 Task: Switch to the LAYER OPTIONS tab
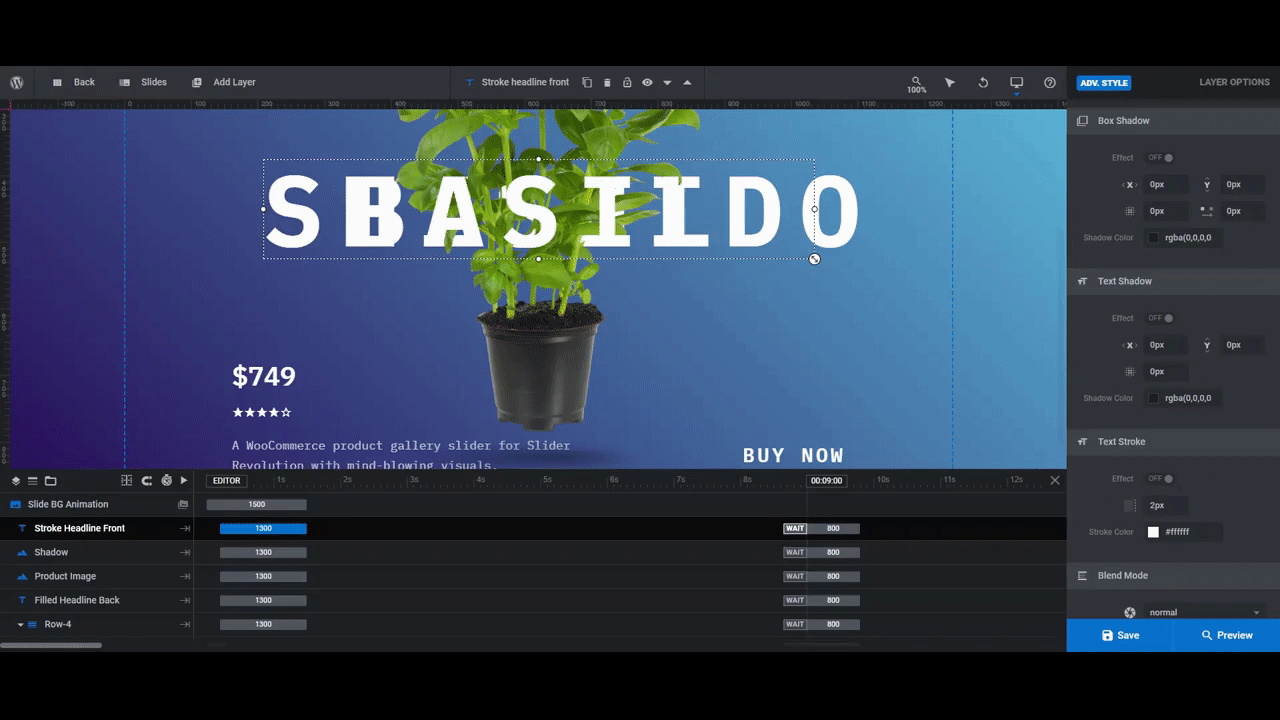point(1234,82)
